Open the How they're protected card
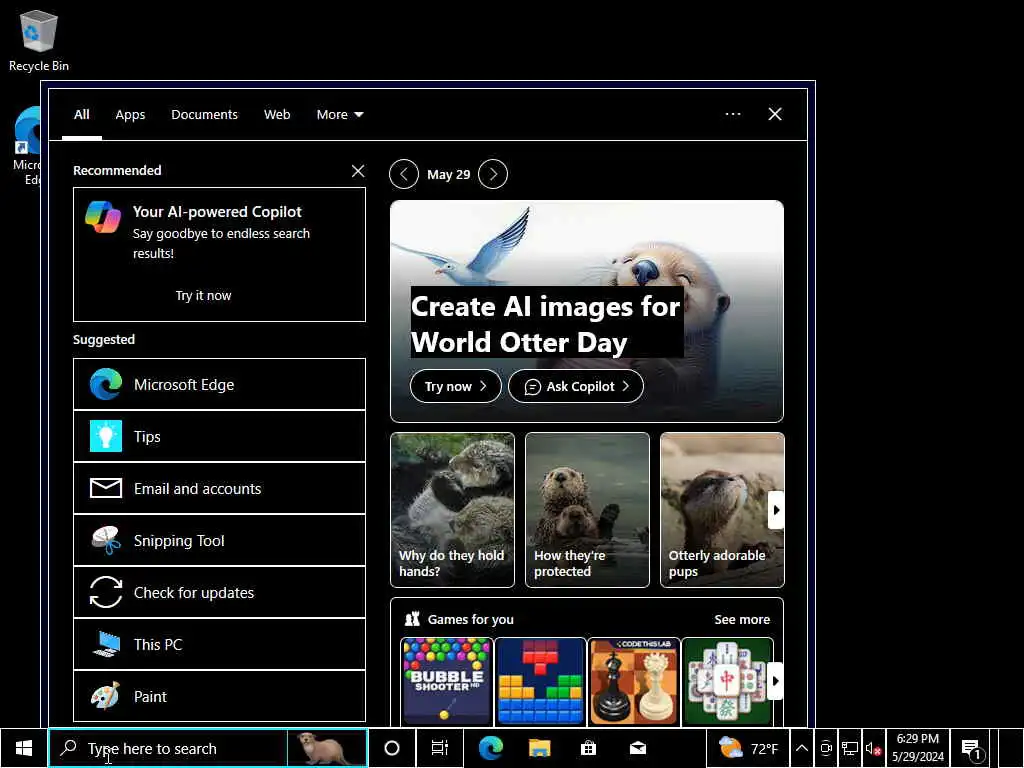 pos(587,510)
